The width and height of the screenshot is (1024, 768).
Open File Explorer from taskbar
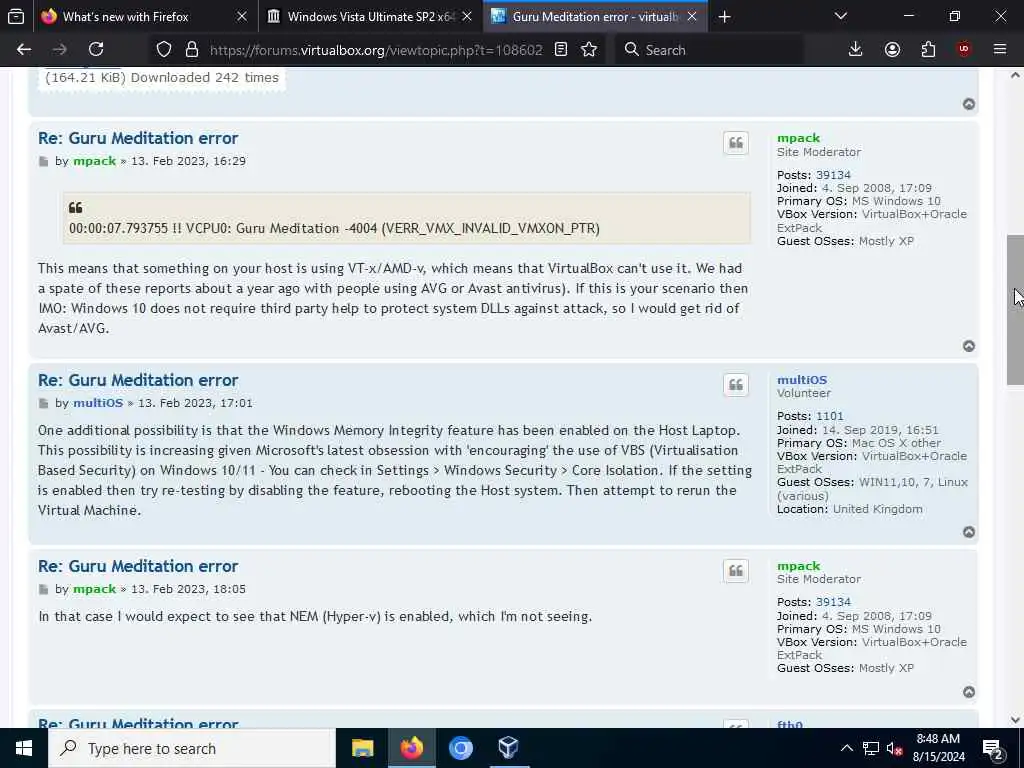pyautogui.click(x=362, y=748)
